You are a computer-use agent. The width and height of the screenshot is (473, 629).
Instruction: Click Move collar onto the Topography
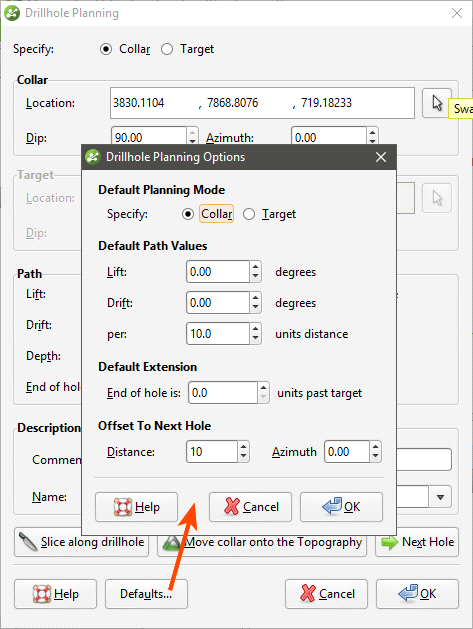point(262,542)
